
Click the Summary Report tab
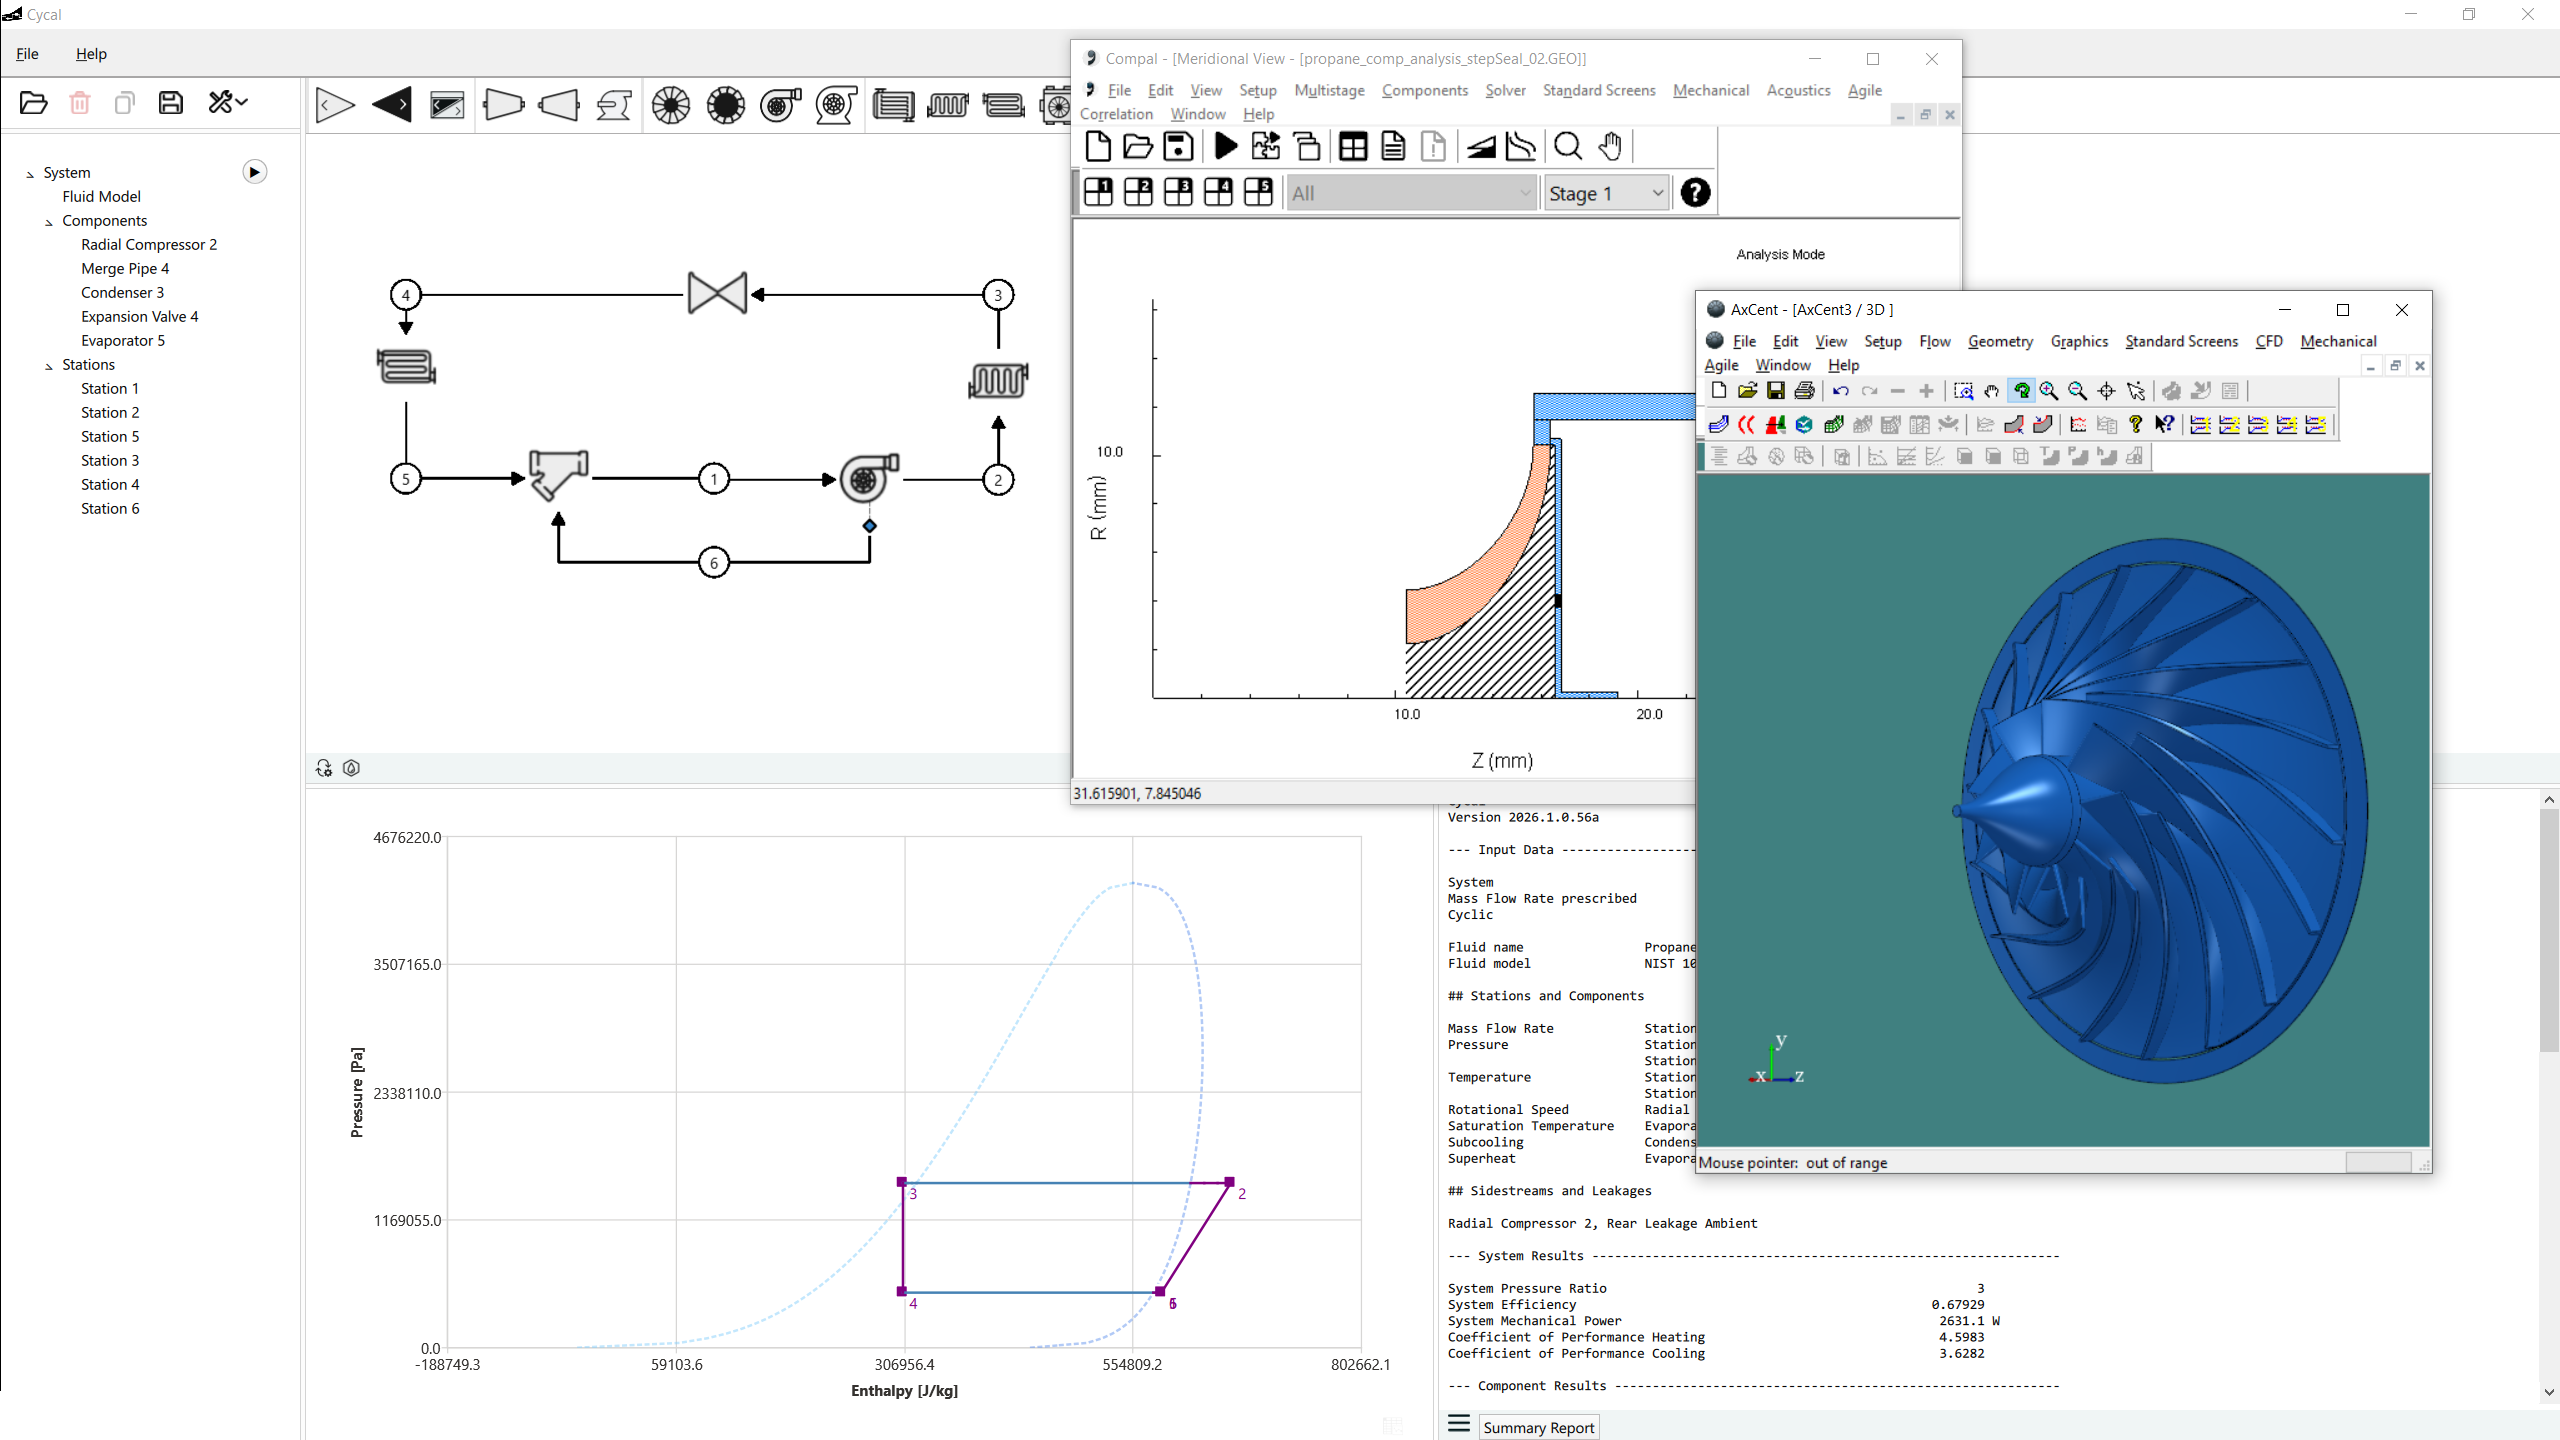coord(1538,1427)
